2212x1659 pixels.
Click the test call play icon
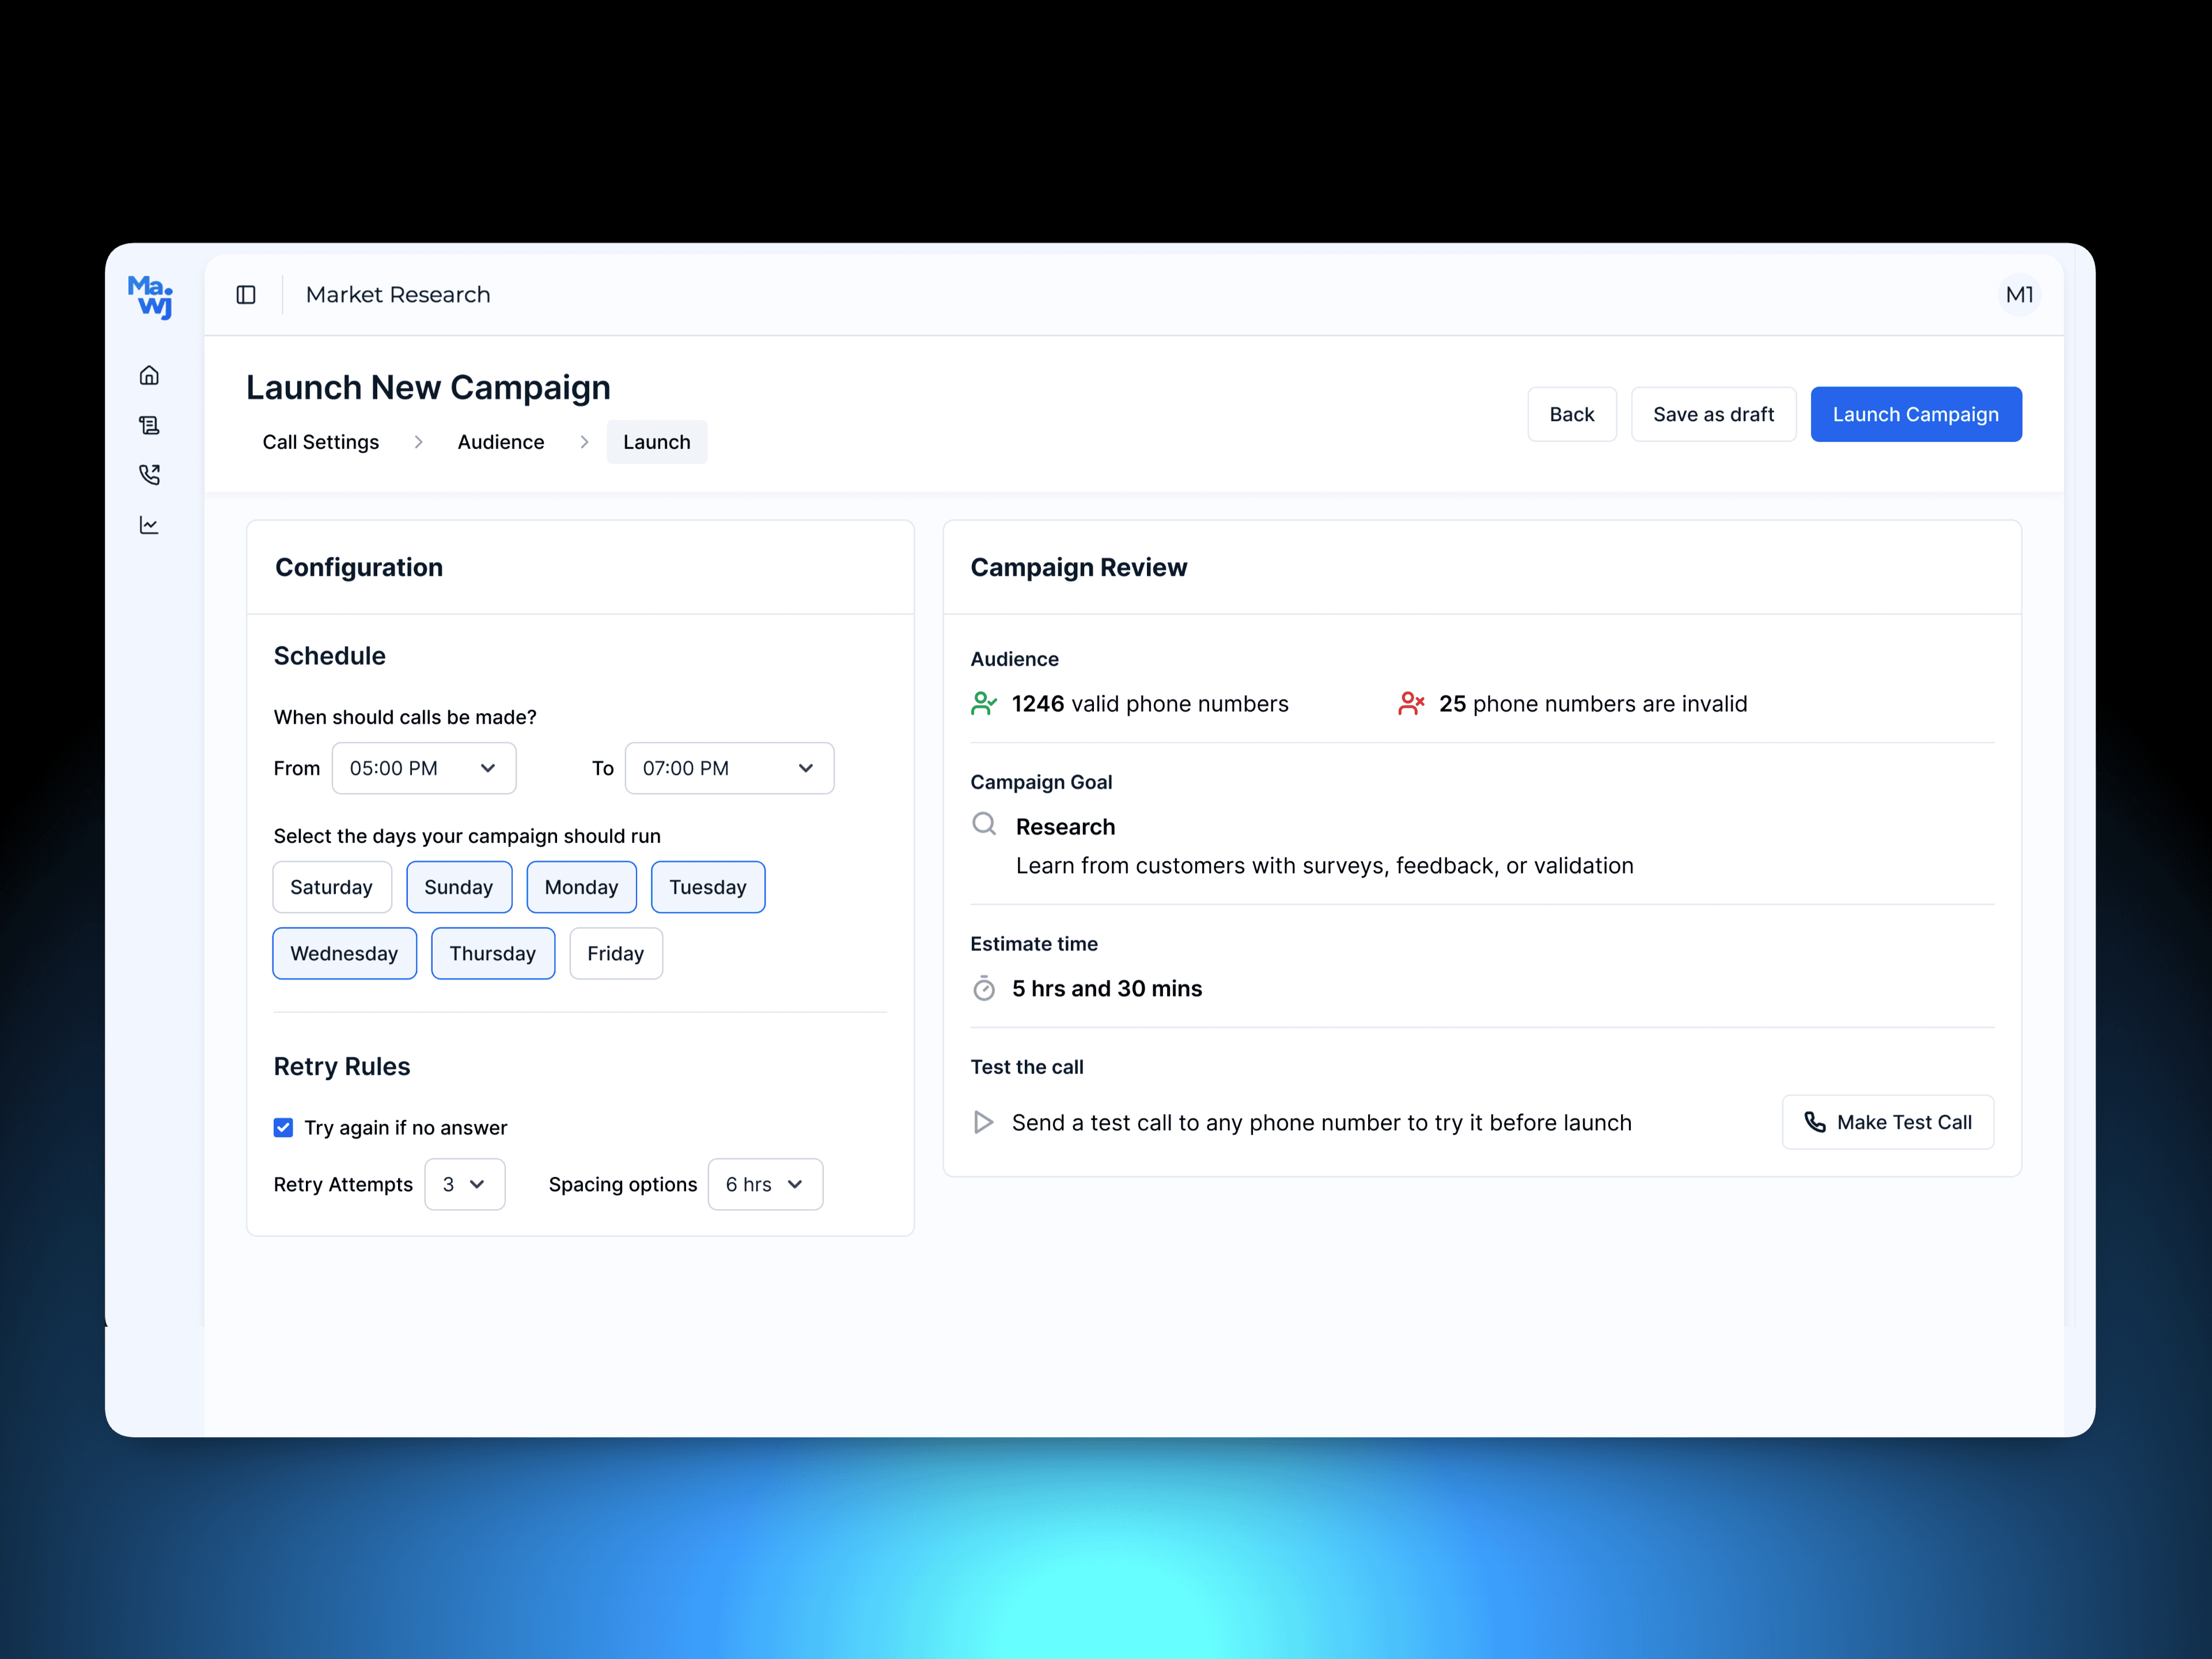(x=983, y=1122)
